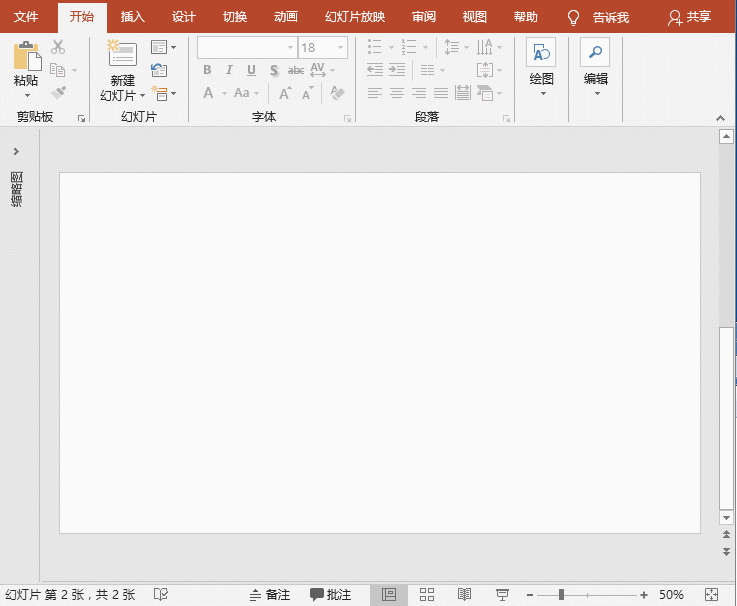Screen dimensions: 737x606
Task: Toggle Italic formatting
Action: (x=229, y=70)
